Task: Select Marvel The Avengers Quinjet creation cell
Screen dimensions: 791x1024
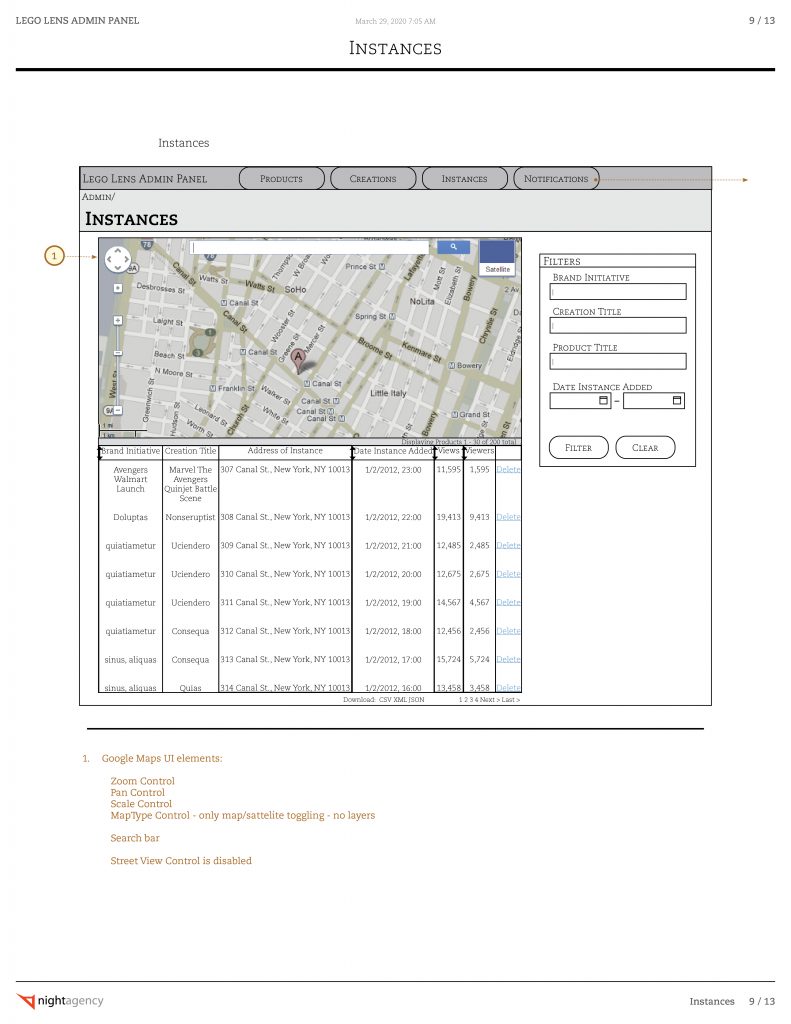Action: click(x=190, y=484)
